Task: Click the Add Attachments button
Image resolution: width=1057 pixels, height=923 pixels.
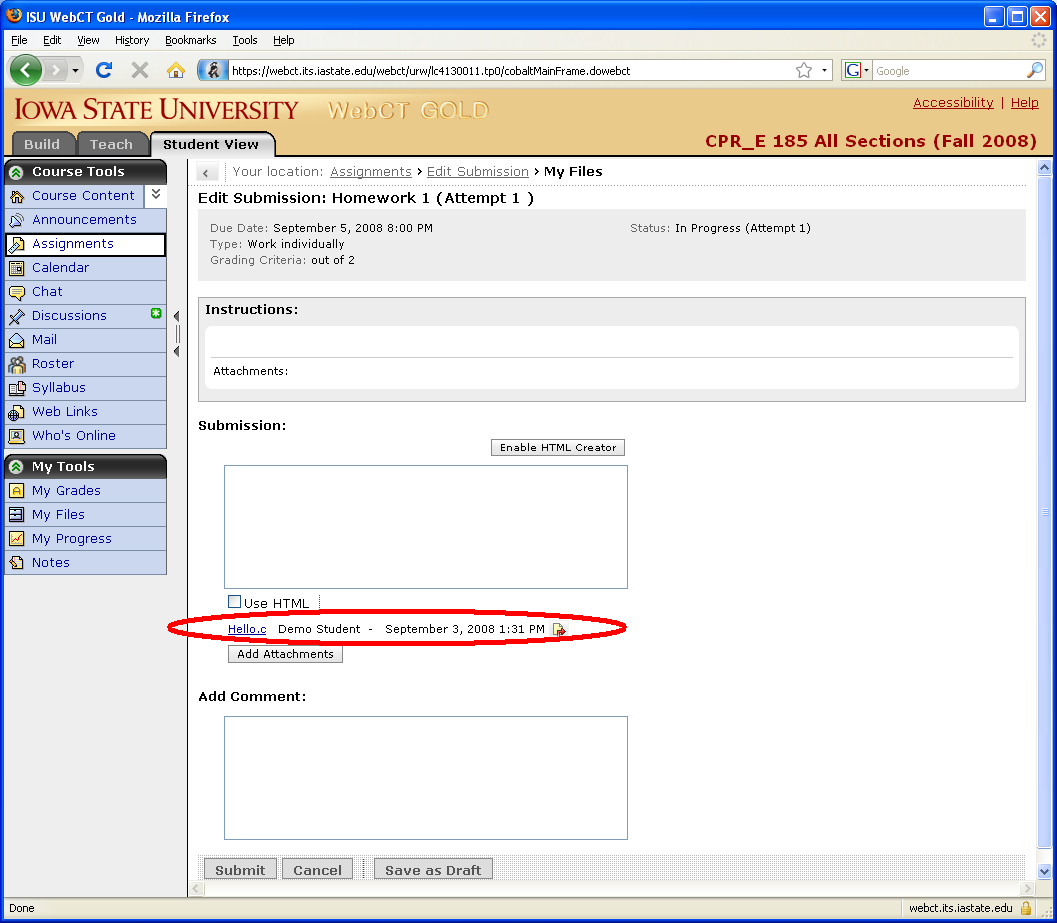Action: pyautogui.click(x=285, y=654)
